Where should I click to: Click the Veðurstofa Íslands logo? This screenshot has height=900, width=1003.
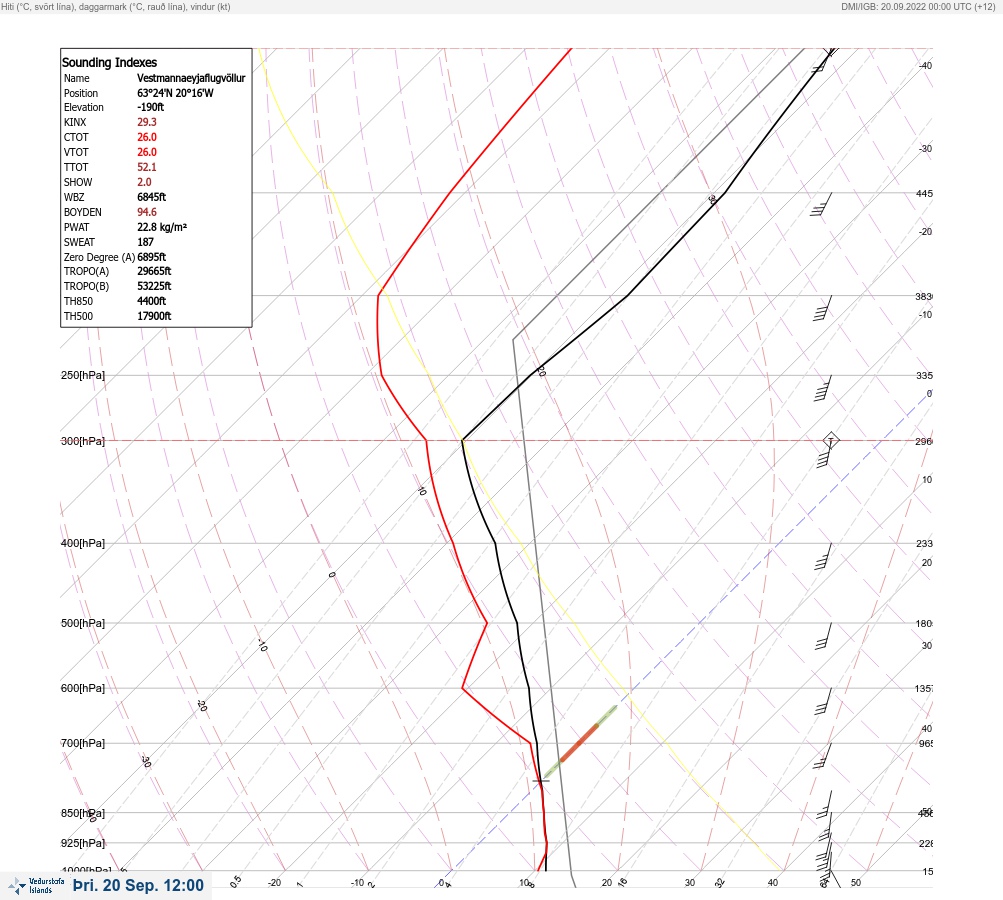coord(36,886)
